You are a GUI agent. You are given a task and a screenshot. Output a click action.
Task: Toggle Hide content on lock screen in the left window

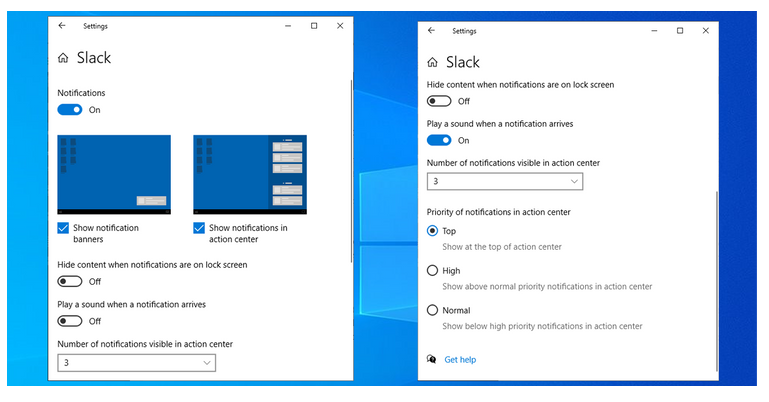tap(70, 281)
